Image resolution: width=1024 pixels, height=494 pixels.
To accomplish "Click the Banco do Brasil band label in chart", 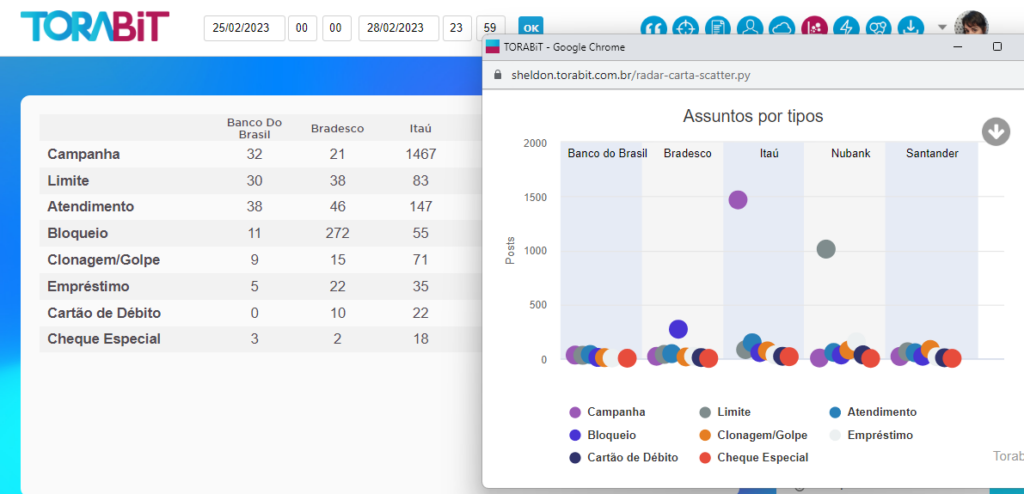I will tap(607, 154).
